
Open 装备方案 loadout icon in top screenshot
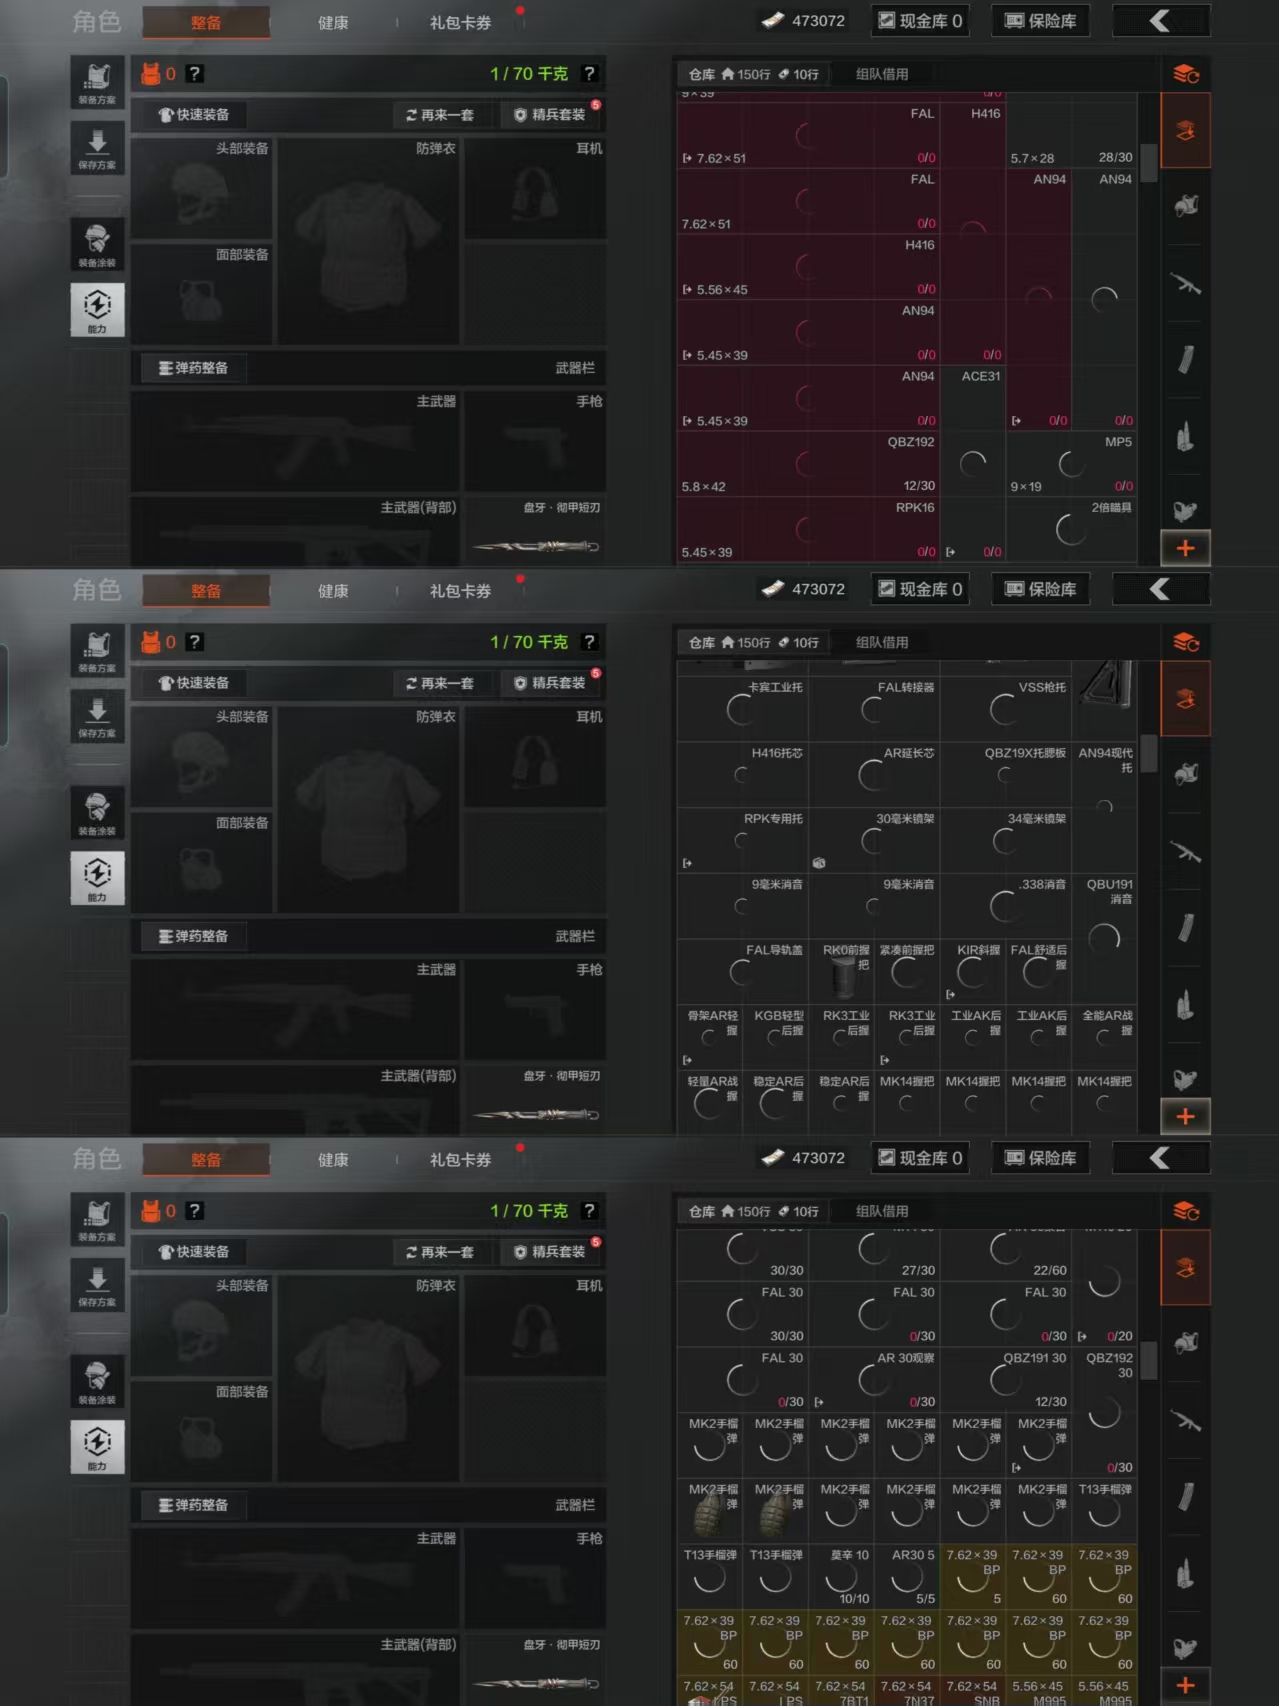pyautogui.click(x=97, y=82)
